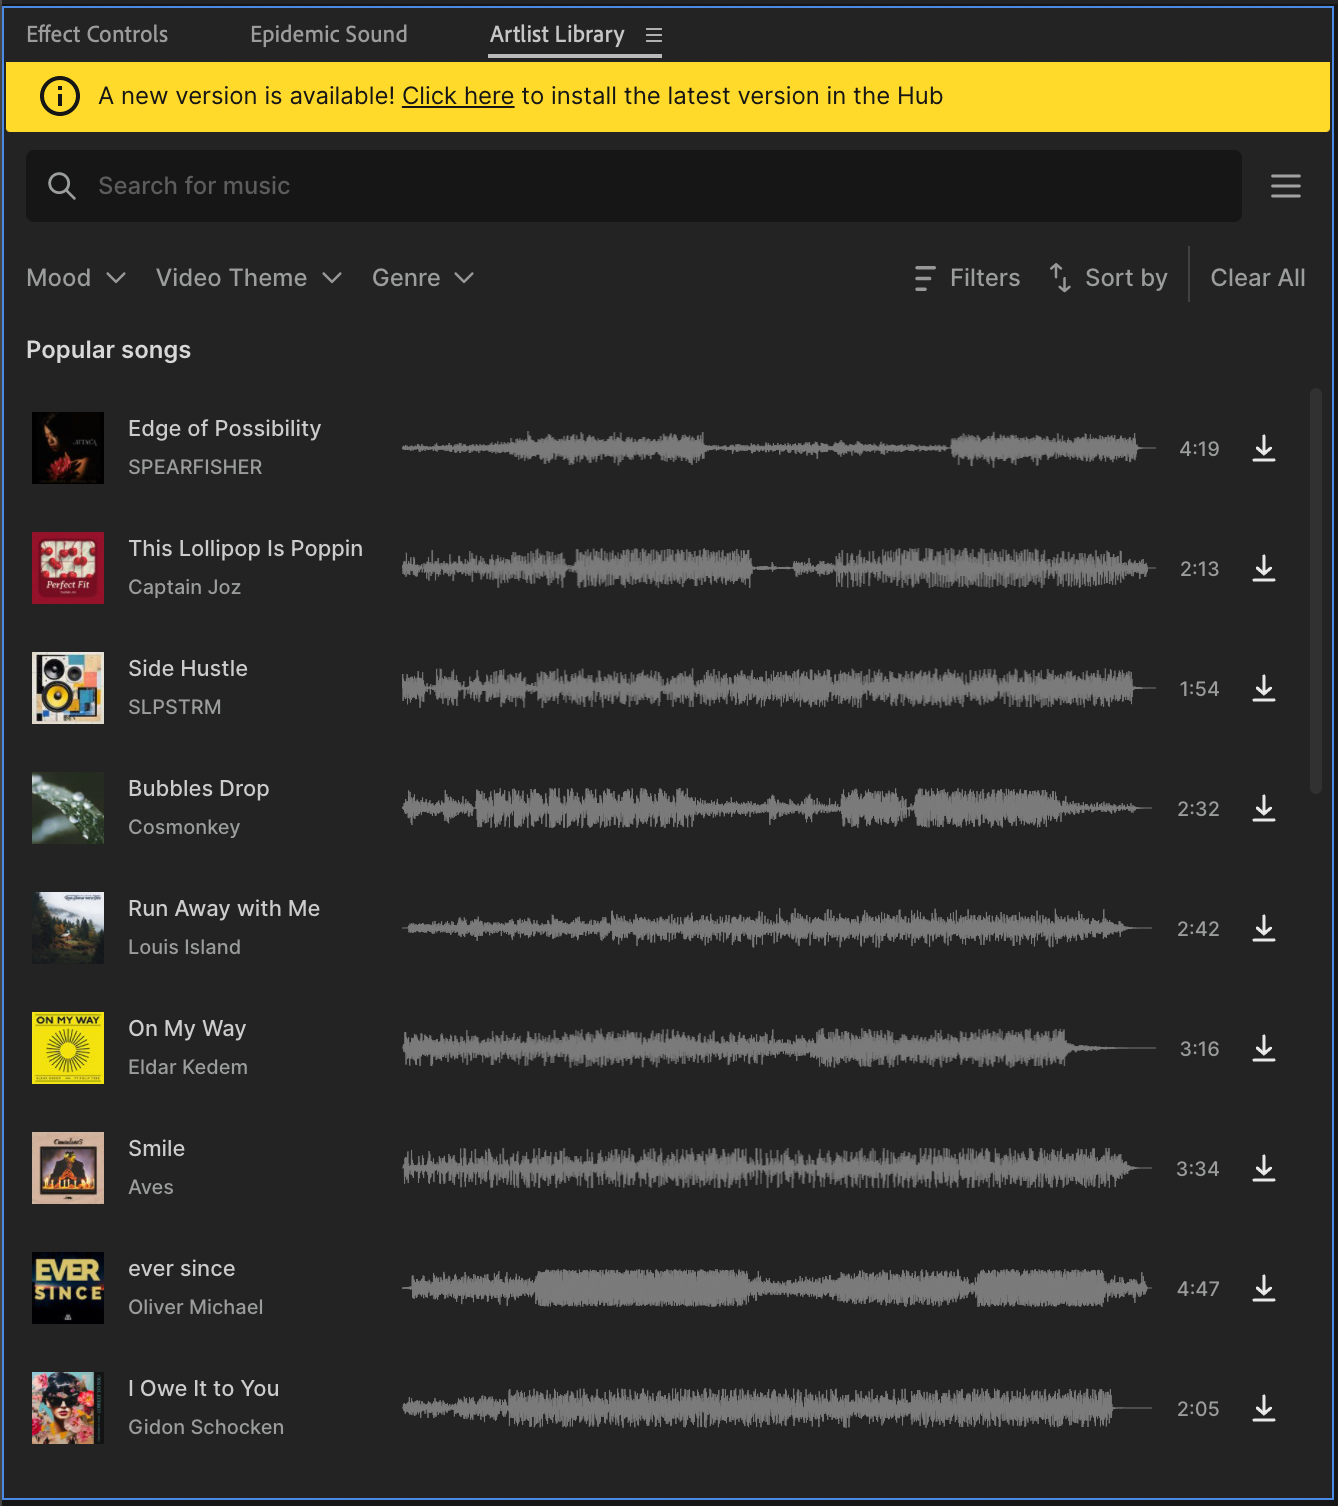
Task: Expand the Genre dropdown
Action: 423,278
